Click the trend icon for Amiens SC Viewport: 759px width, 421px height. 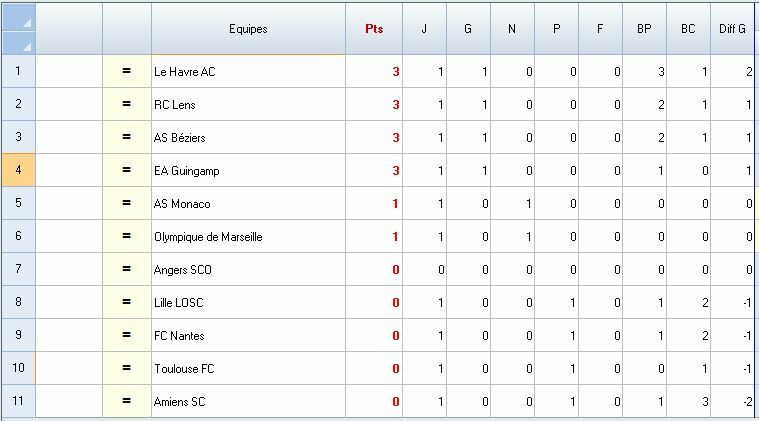(127, 402)
